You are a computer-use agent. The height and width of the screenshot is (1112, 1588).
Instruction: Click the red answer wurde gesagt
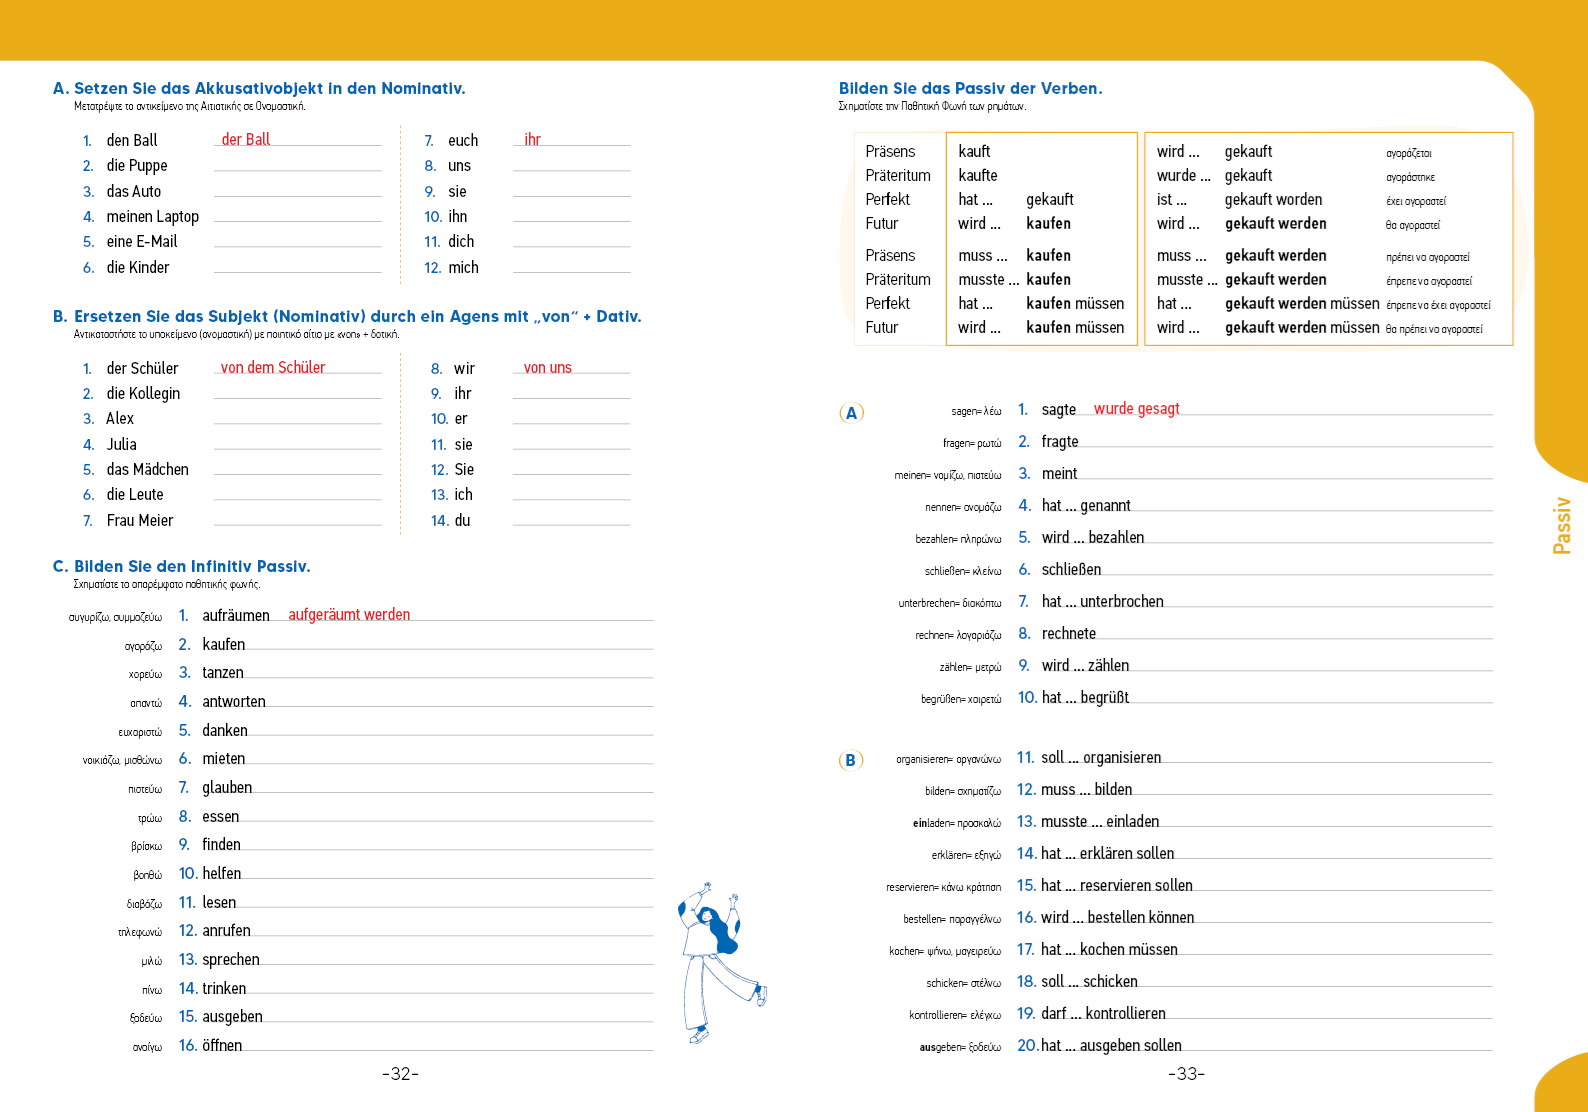pos(1137,409)
